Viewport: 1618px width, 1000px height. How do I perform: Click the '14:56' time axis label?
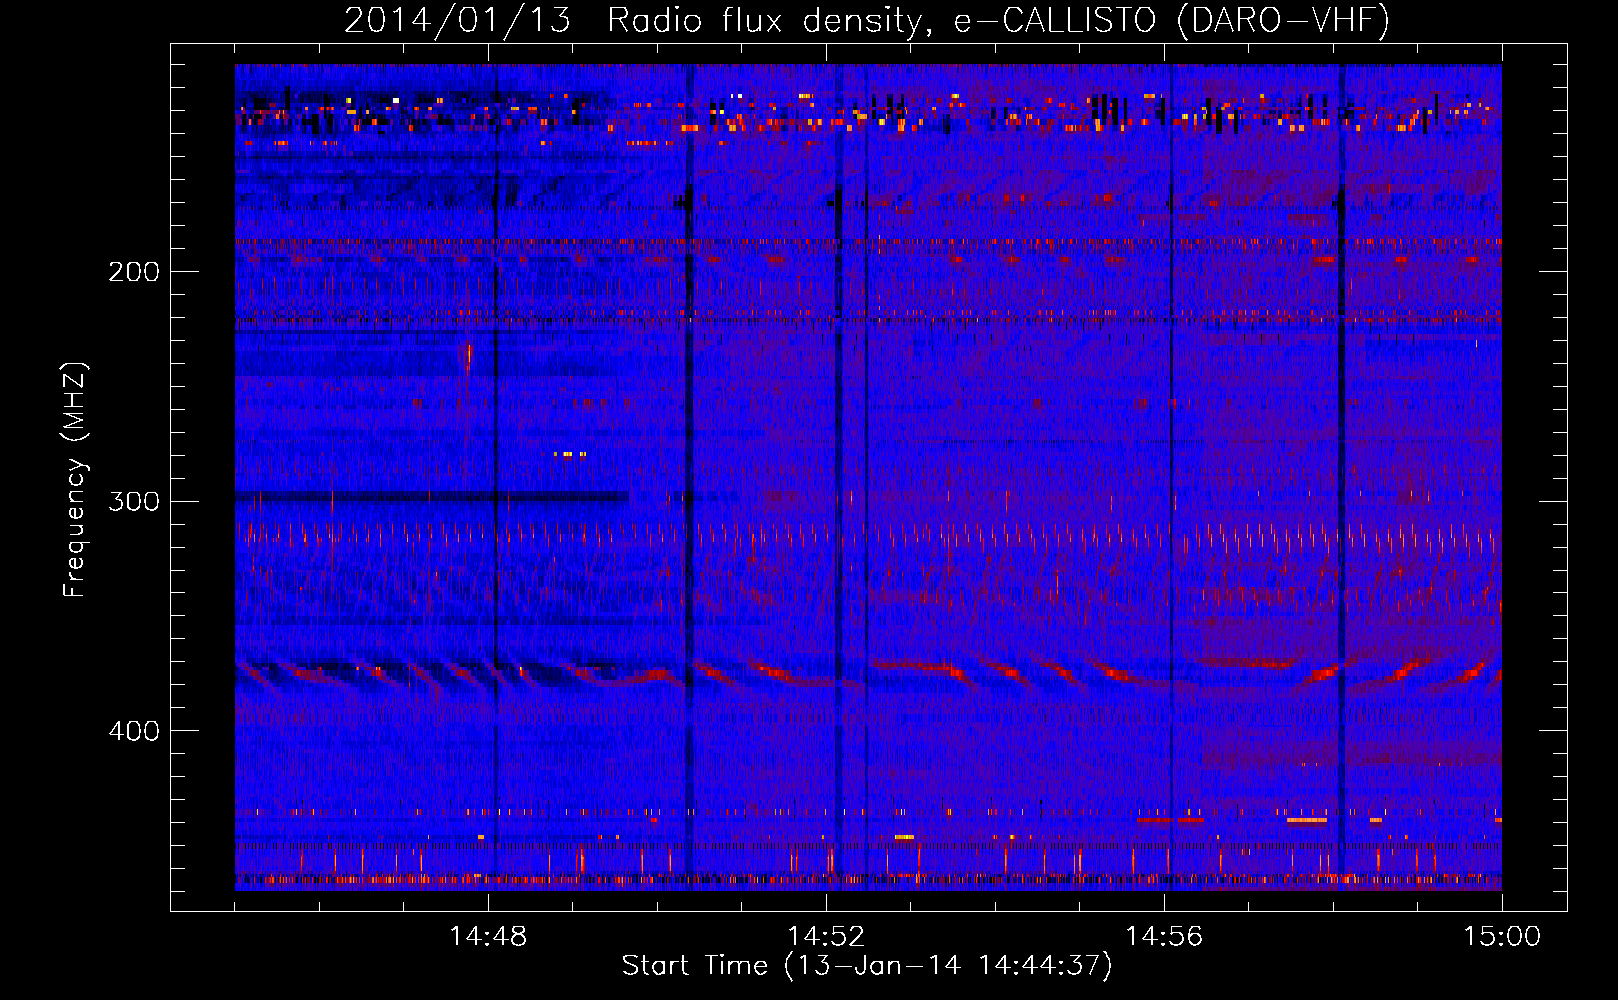click(x=1164, y=937)
